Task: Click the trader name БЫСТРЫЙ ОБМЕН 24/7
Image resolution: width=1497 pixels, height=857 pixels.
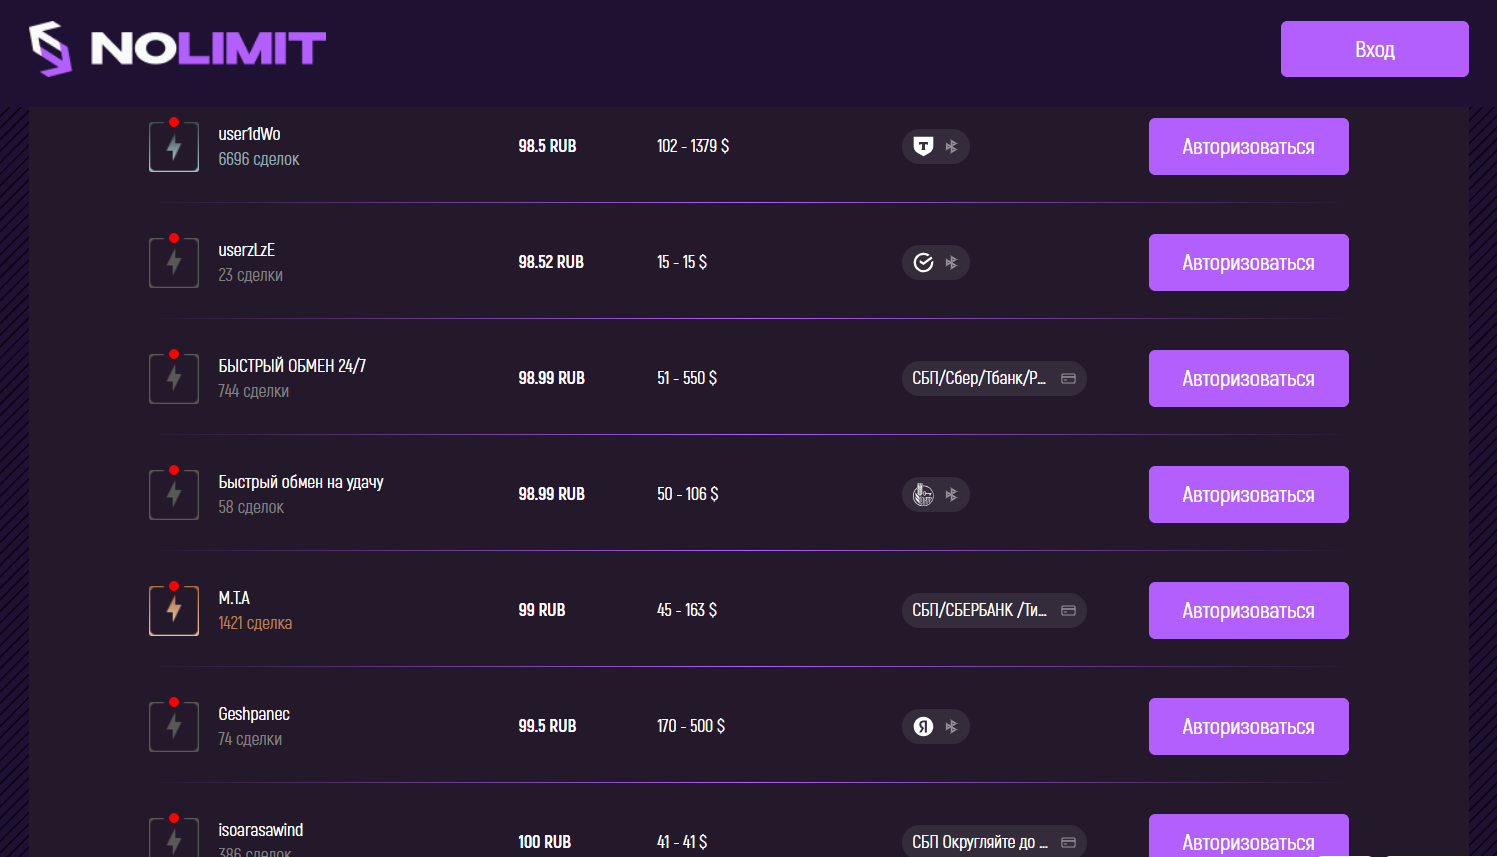Action: [x=292, y=366]
